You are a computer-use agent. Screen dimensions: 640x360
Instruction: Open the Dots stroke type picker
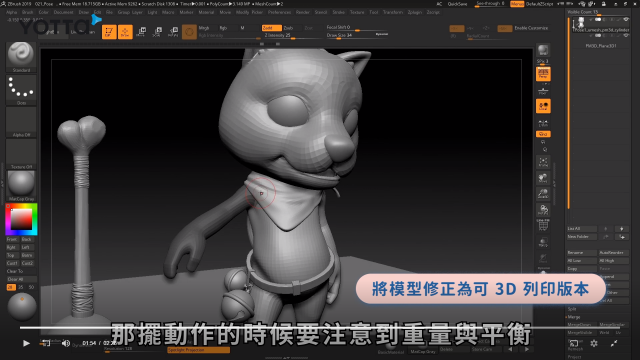(21, 90)
